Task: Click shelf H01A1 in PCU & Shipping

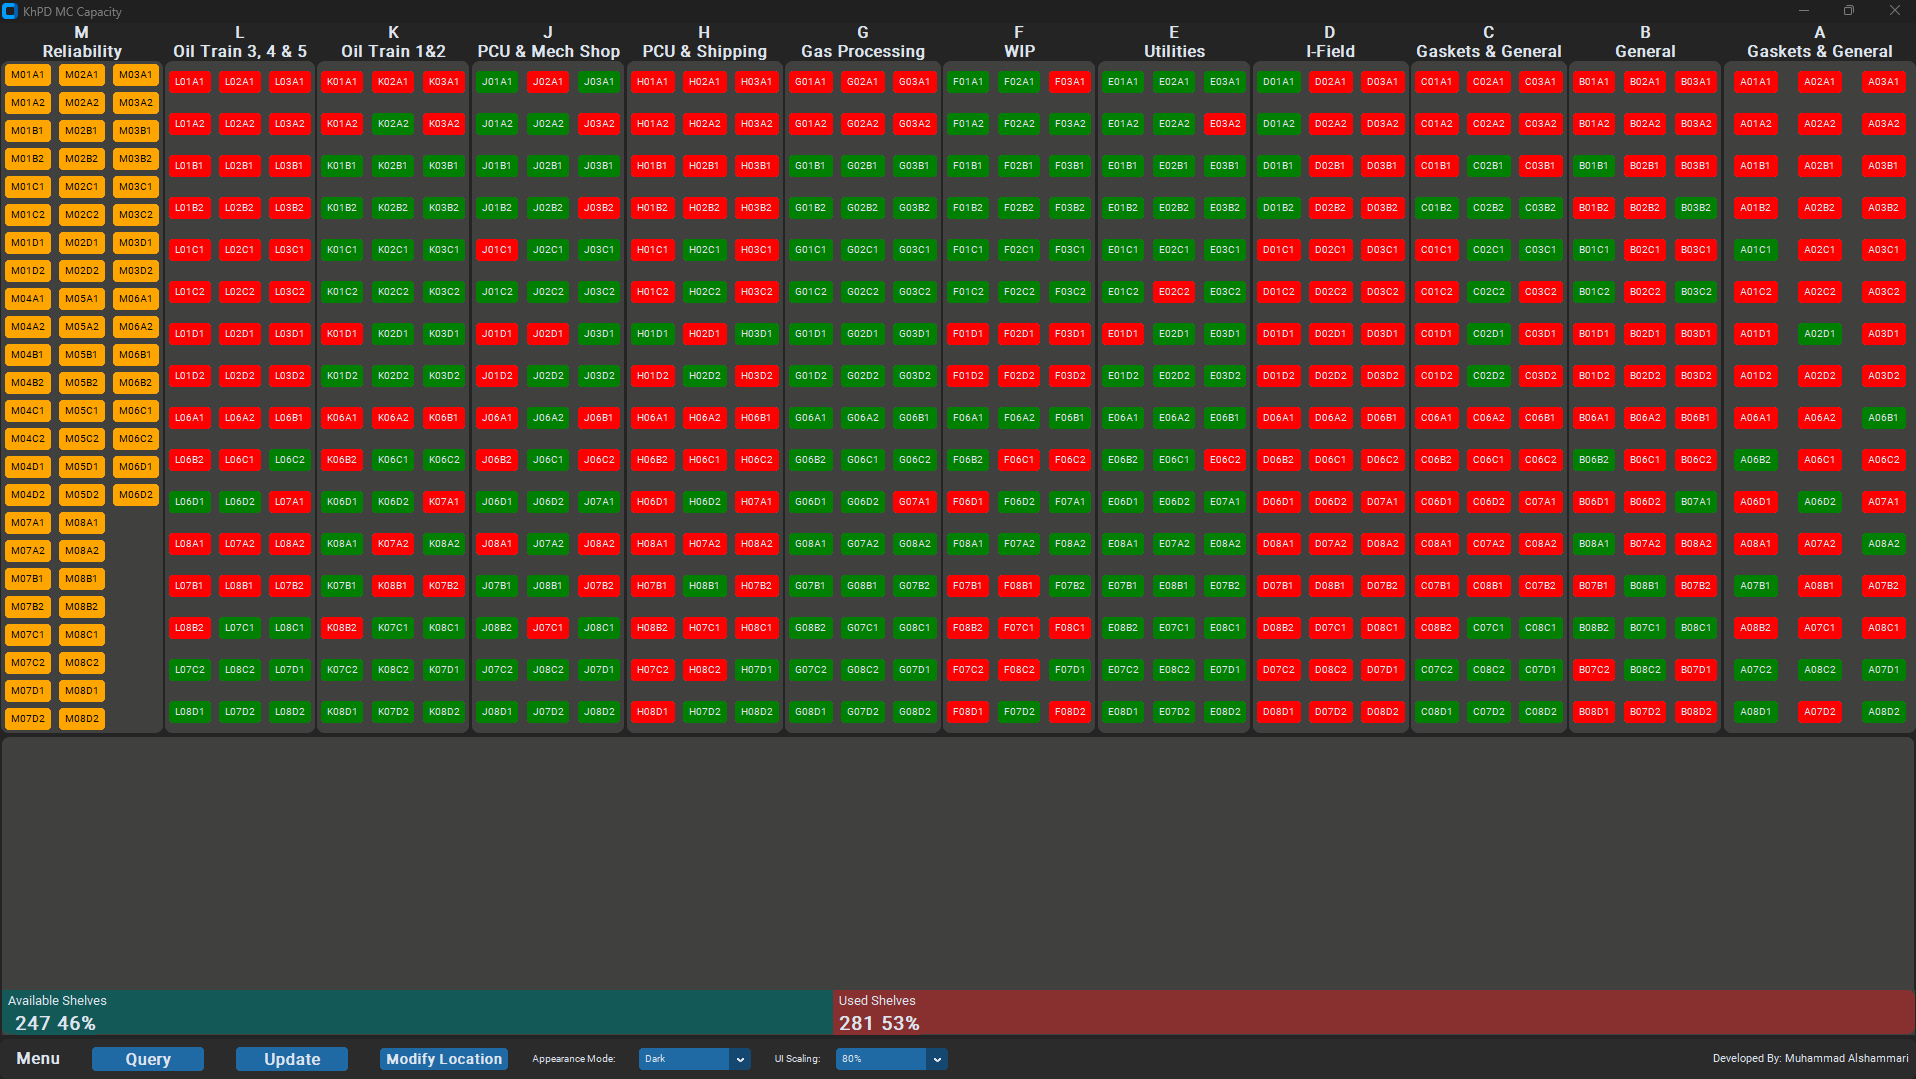Action: click(x=653, y=82)
